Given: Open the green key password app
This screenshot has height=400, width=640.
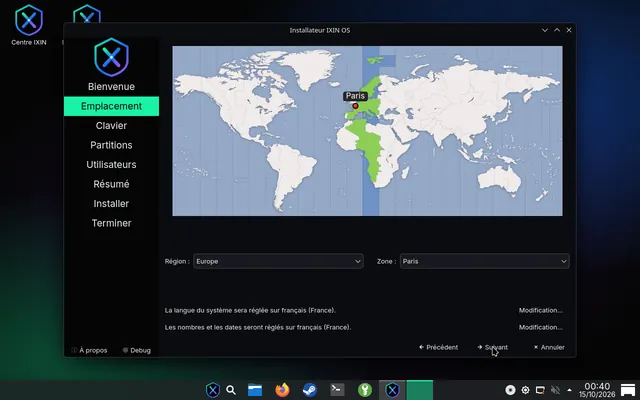Looking at the screenshot, I should [364, 390].
